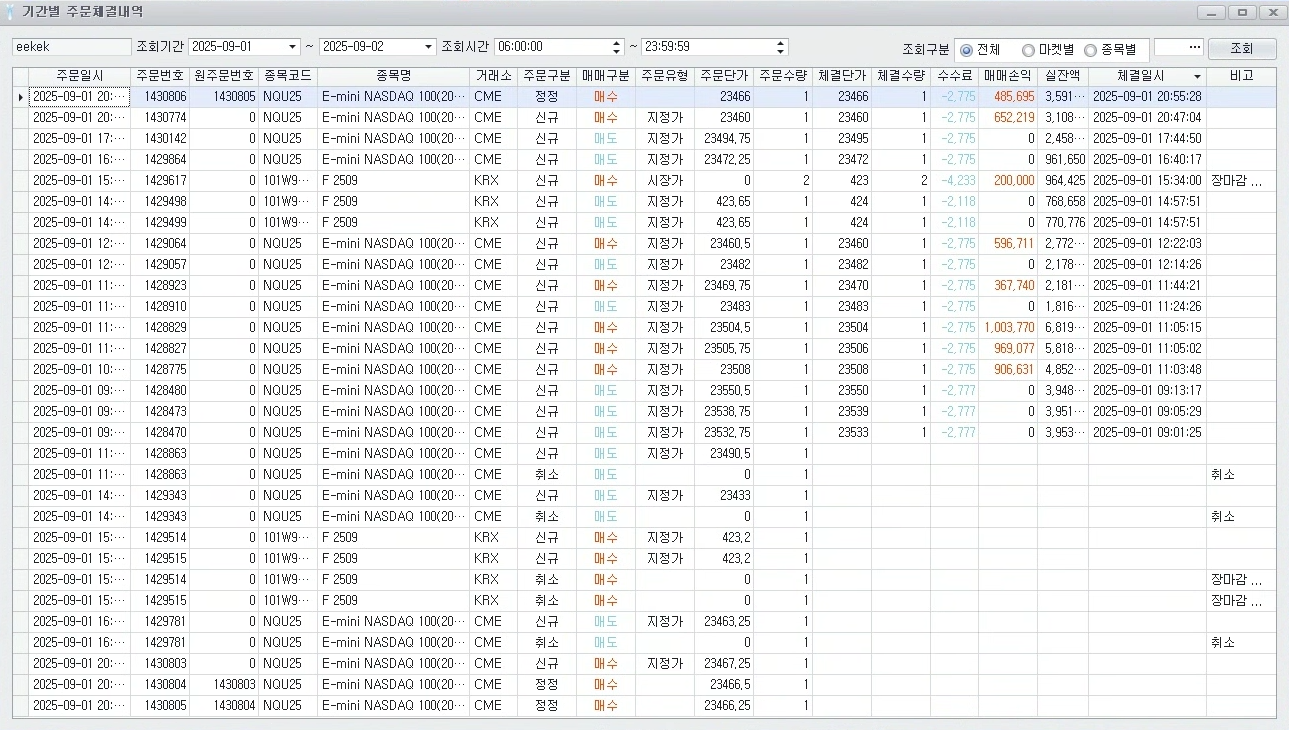Sort by the 체결단가 column header
The width and height of the screenshot is (1289, 730).
point(842,76)
